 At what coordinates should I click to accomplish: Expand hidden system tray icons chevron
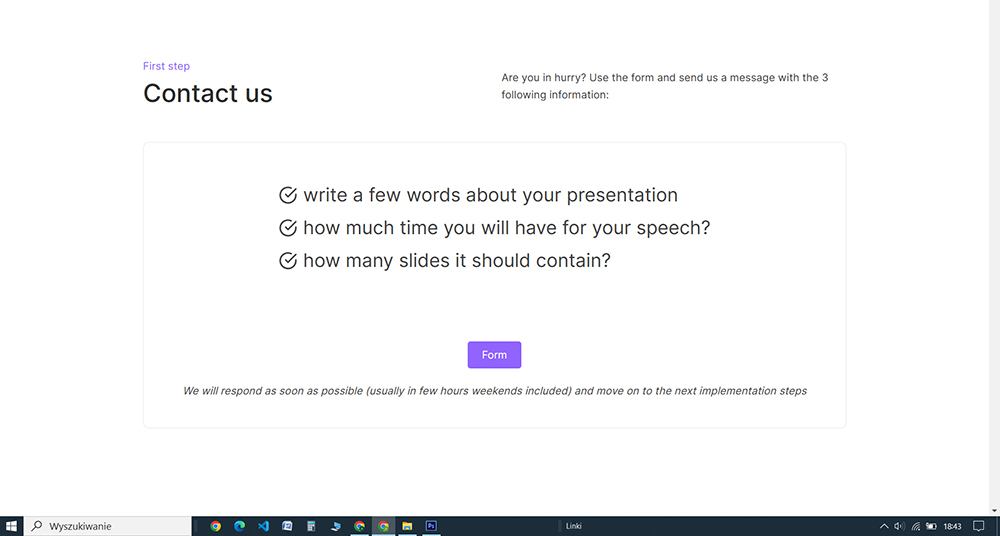point(884,526)
